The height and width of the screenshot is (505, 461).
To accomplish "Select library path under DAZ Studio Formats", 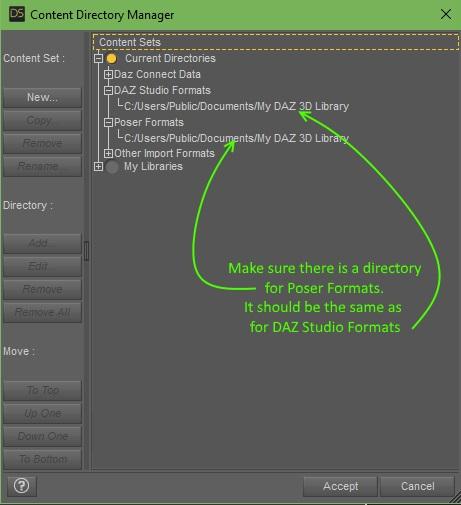I will (x=236, y=106).
